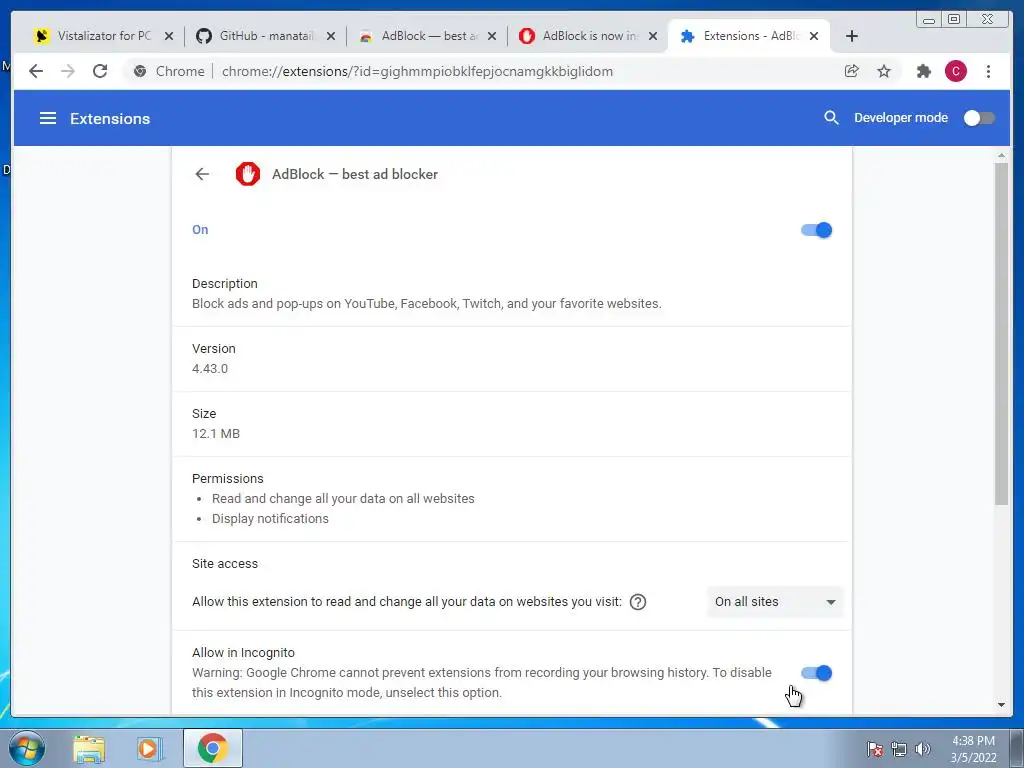Click the 'Allow in Incognito' heading
Screen dimensions: 1024x768
[x=243, y=652]
